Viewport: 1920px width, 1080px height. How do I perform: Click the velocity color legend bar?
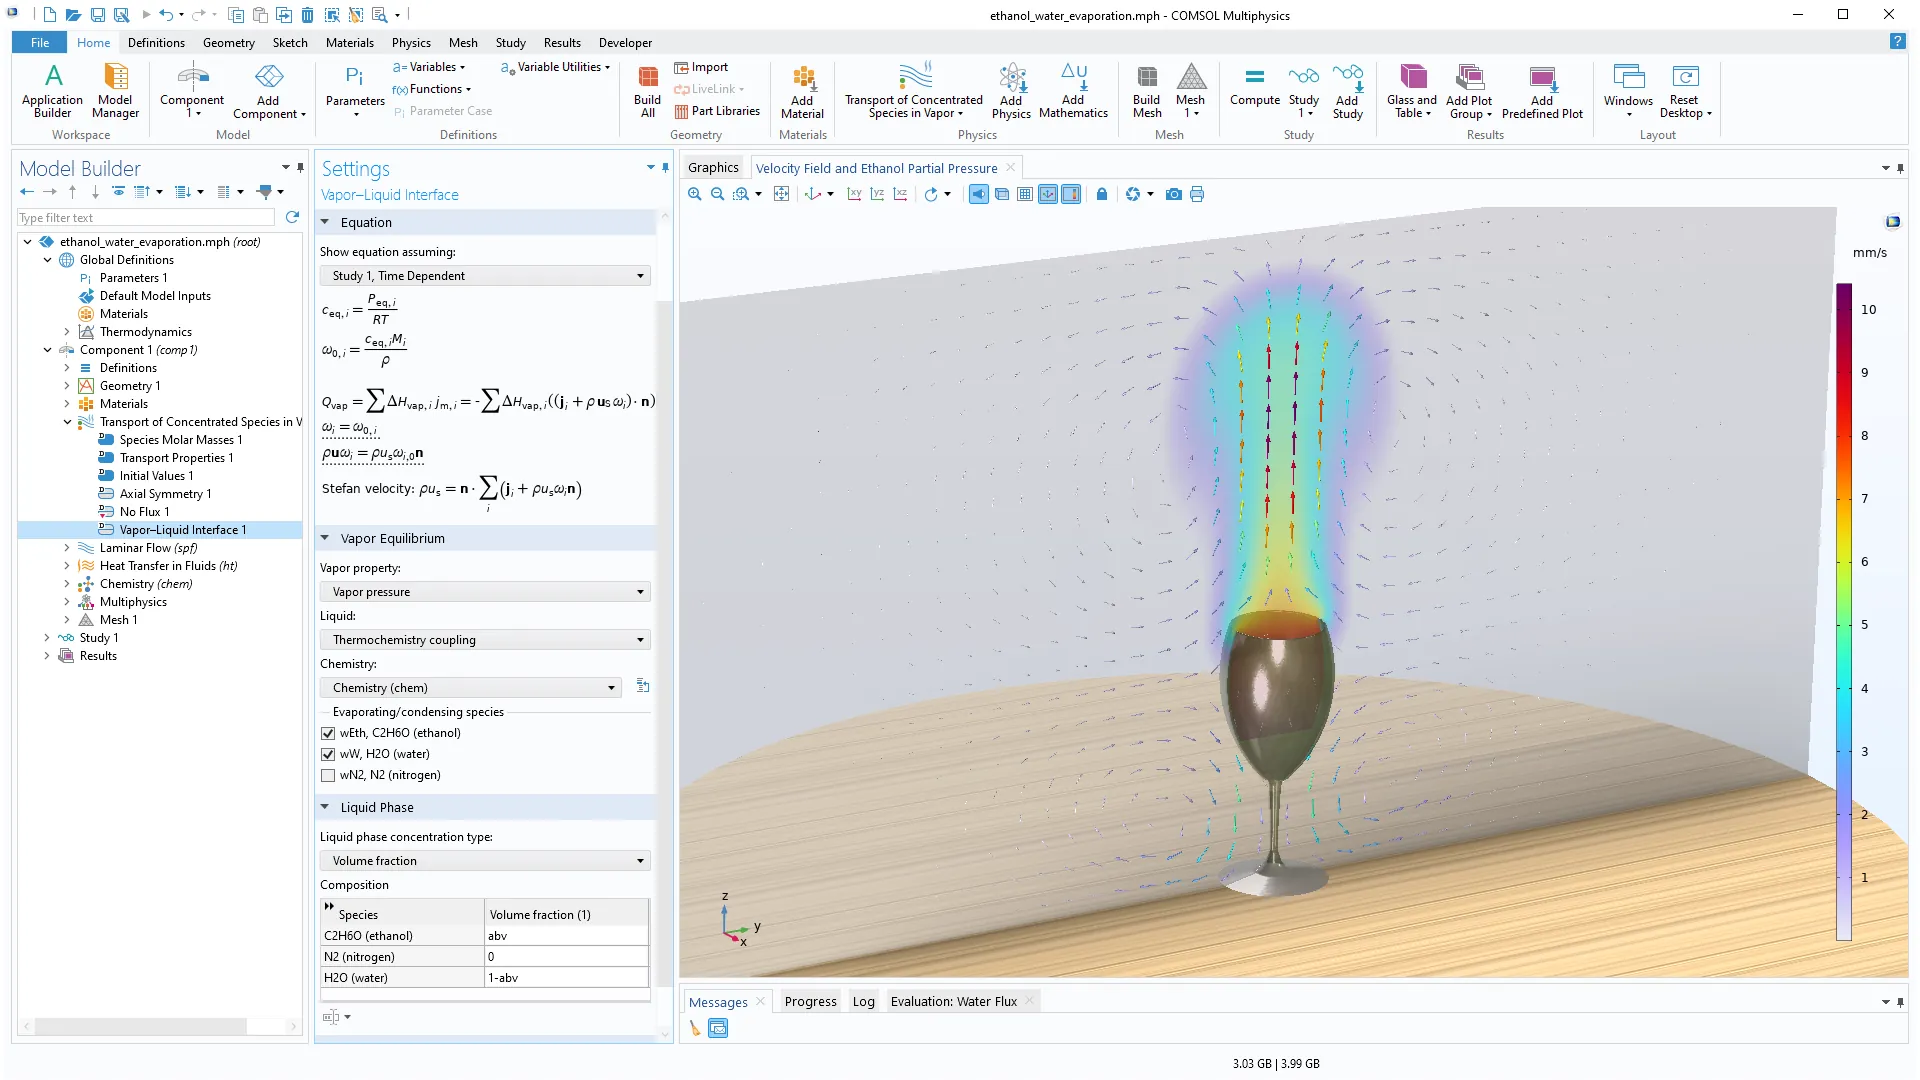[x=1843, y=612]
